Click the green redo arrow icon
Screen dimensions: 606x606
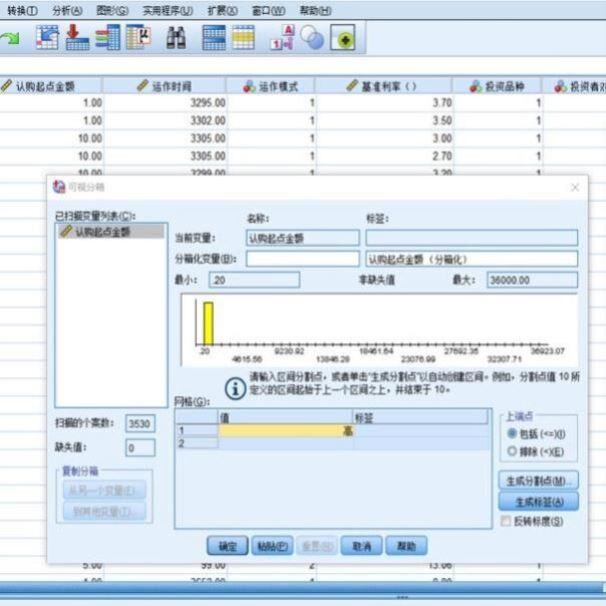10,39
